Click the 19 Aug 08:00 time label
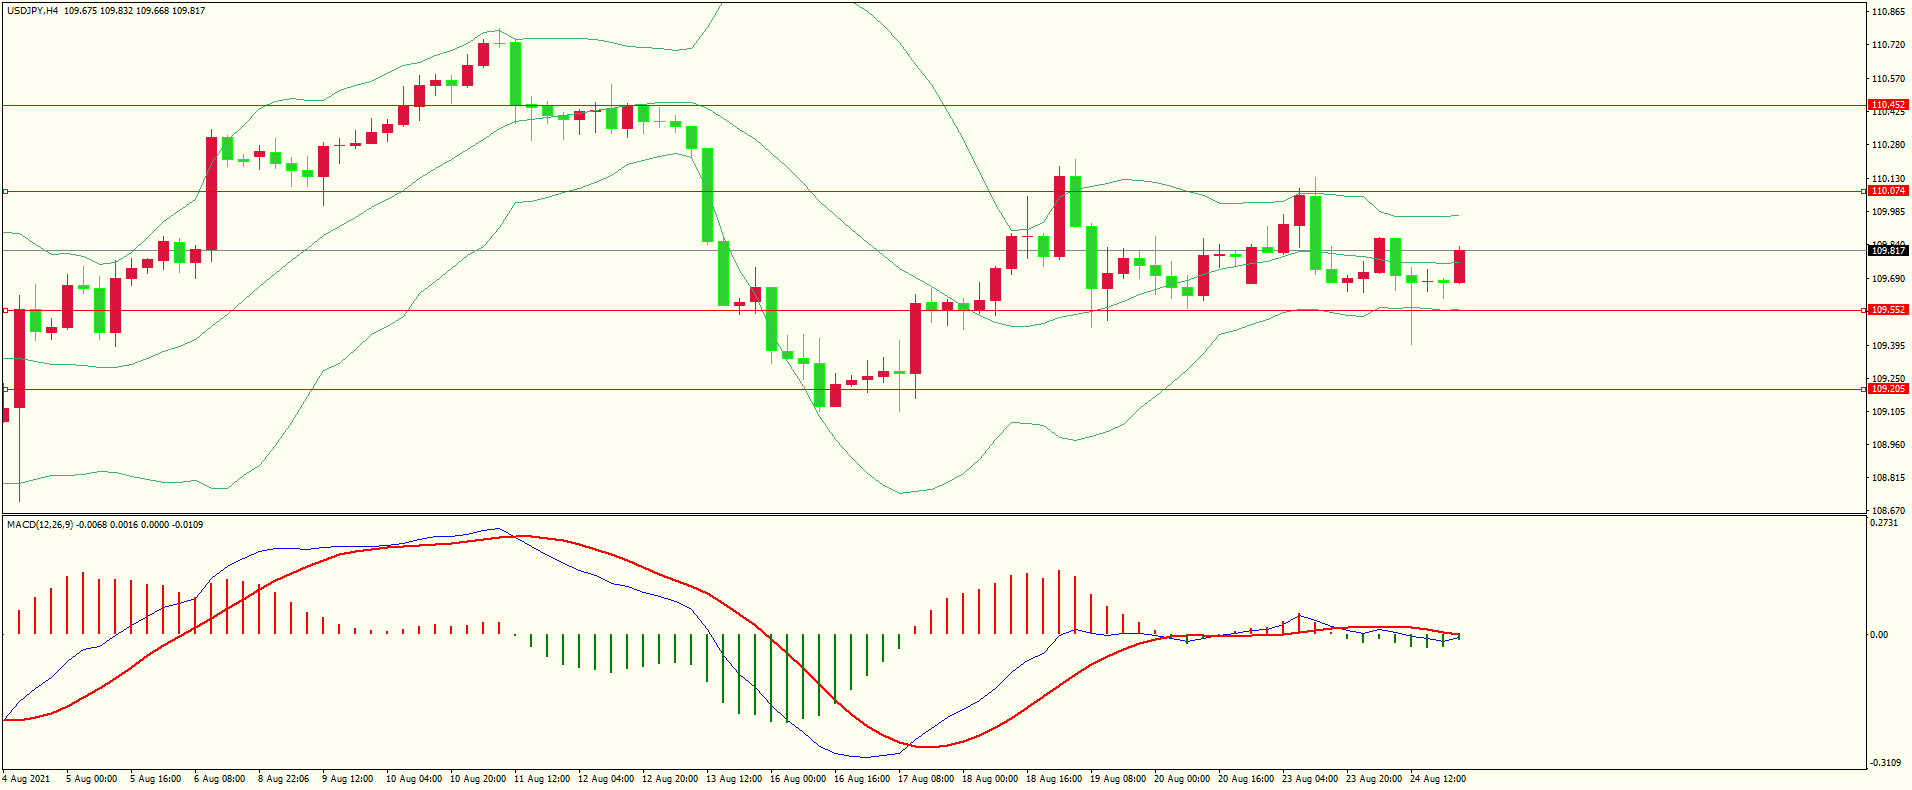Viewport: 1912px width, 790px height. (1118, 779)
